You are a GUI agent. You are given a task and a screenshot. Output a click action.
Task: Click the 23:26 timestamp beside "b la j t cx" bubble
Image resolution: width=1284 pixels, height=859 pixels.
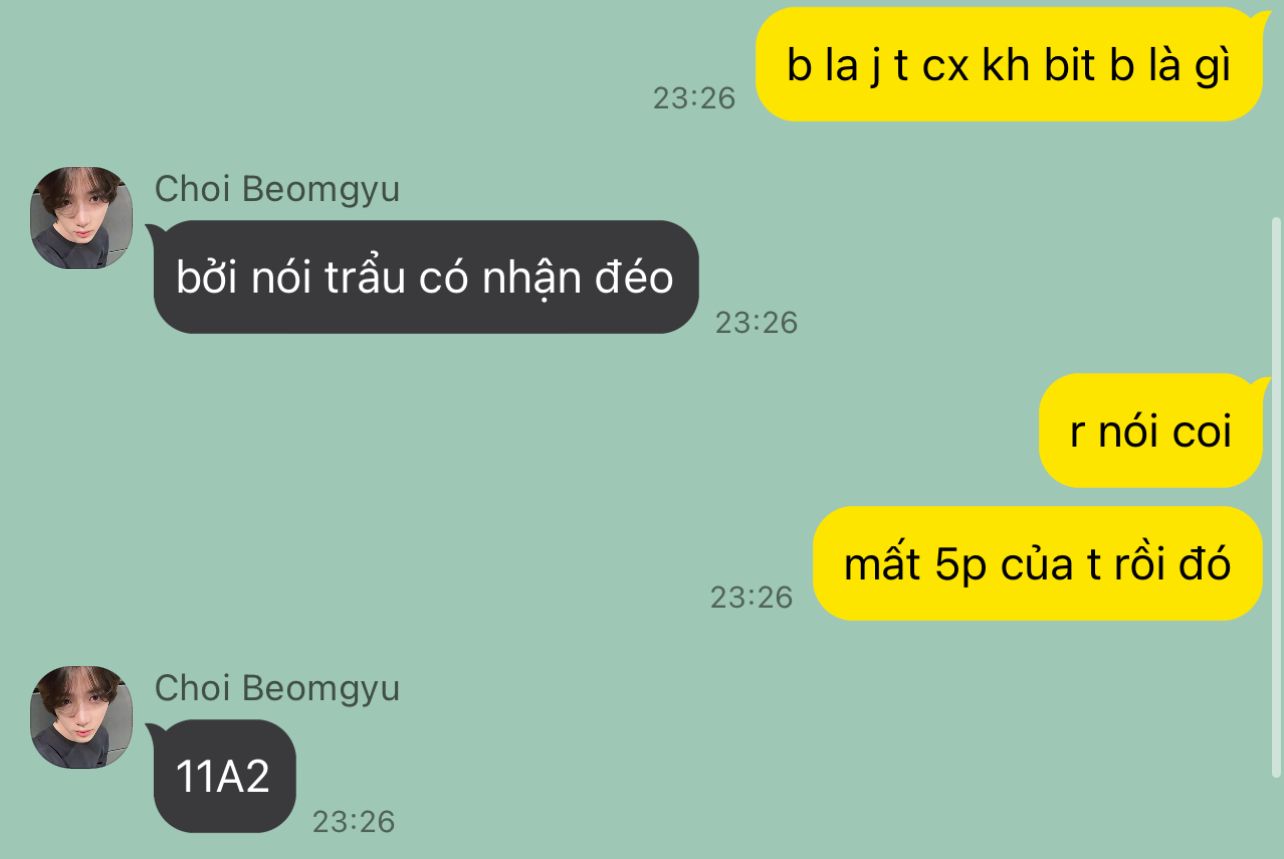pyautogui.click(x=694, y=98)
